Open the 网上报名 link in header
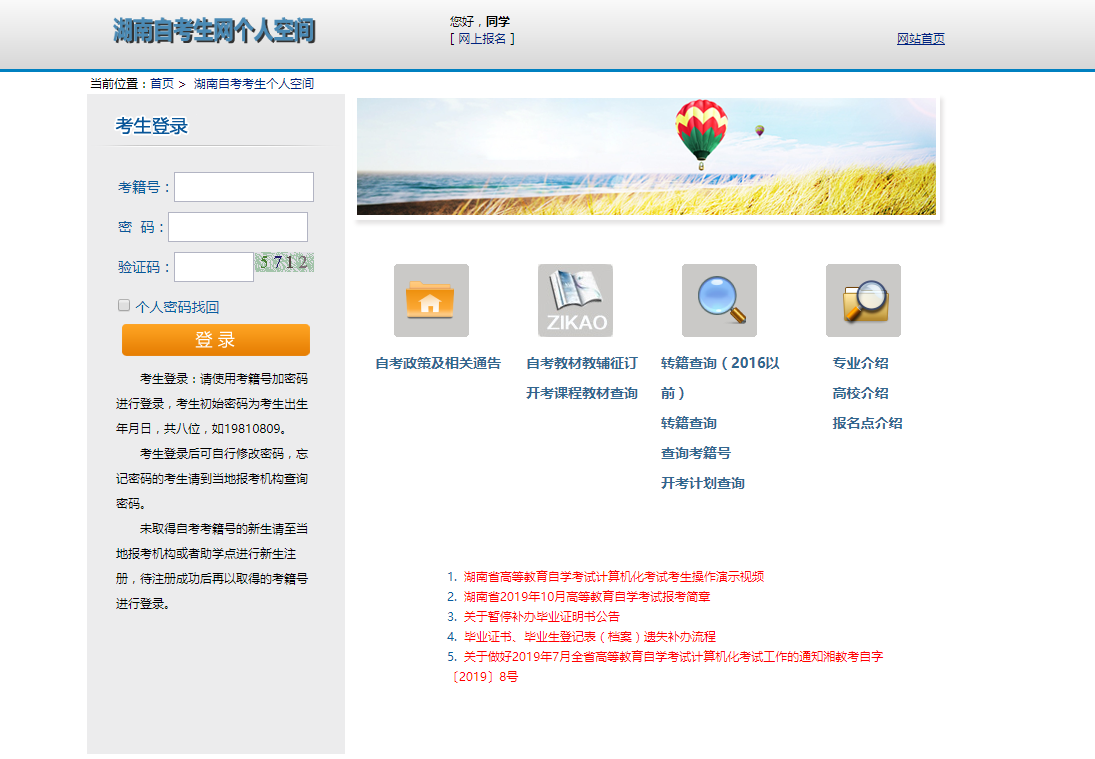The height and width of the screenshot is (759, 1095). click(x=482, y=39)
